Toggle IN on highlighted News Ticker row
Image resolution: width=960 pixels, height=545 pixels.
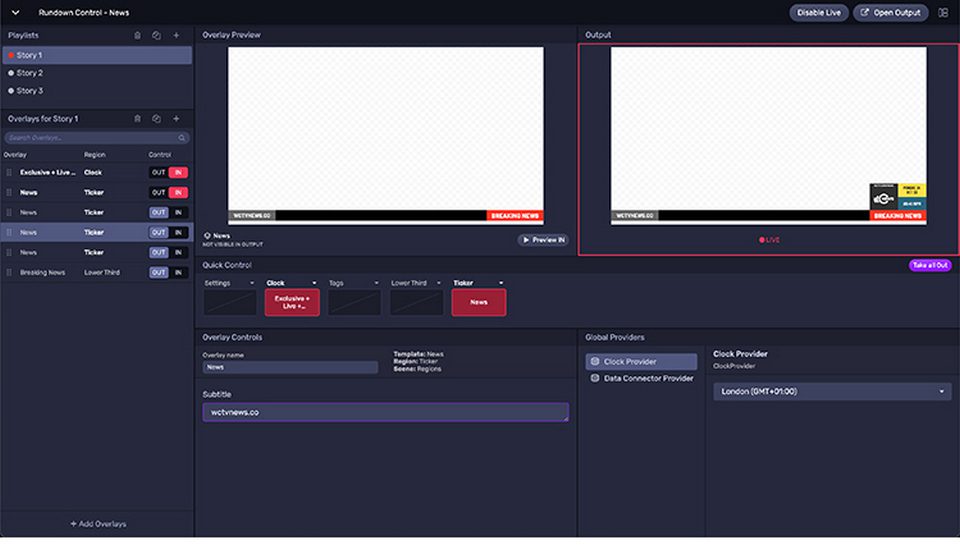pyautogui.click(x=178, y=233)
